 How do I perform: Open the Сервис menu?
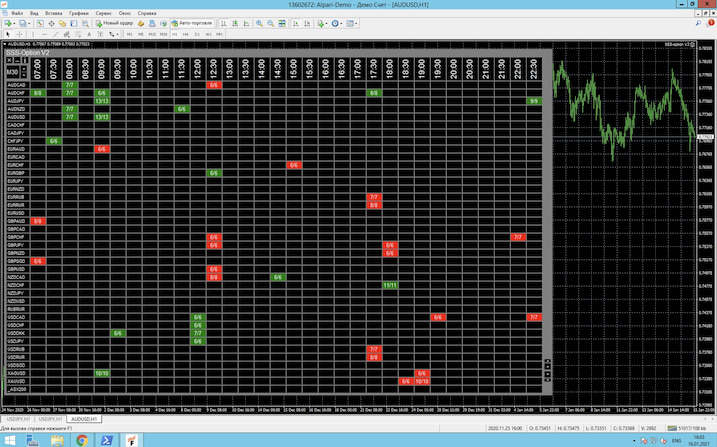pos(104,13)
